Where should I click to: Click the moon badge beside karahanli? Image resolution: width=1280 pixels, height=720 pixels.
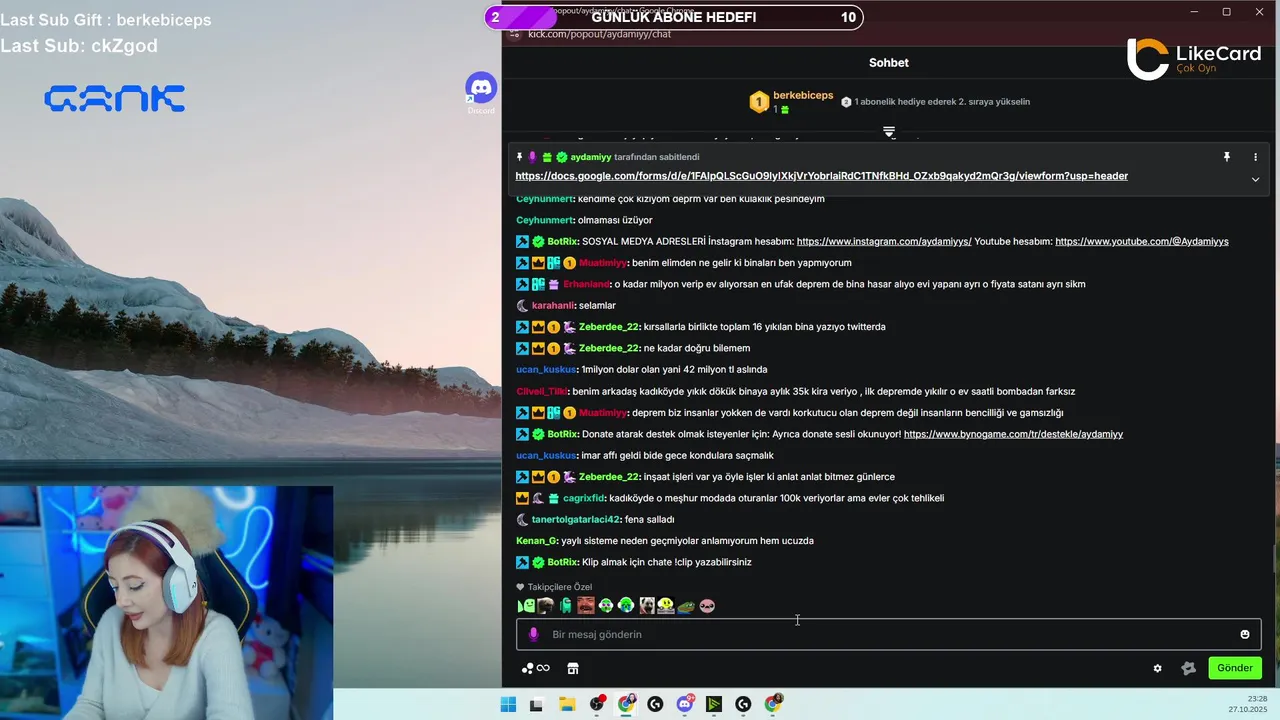[522, 305]
